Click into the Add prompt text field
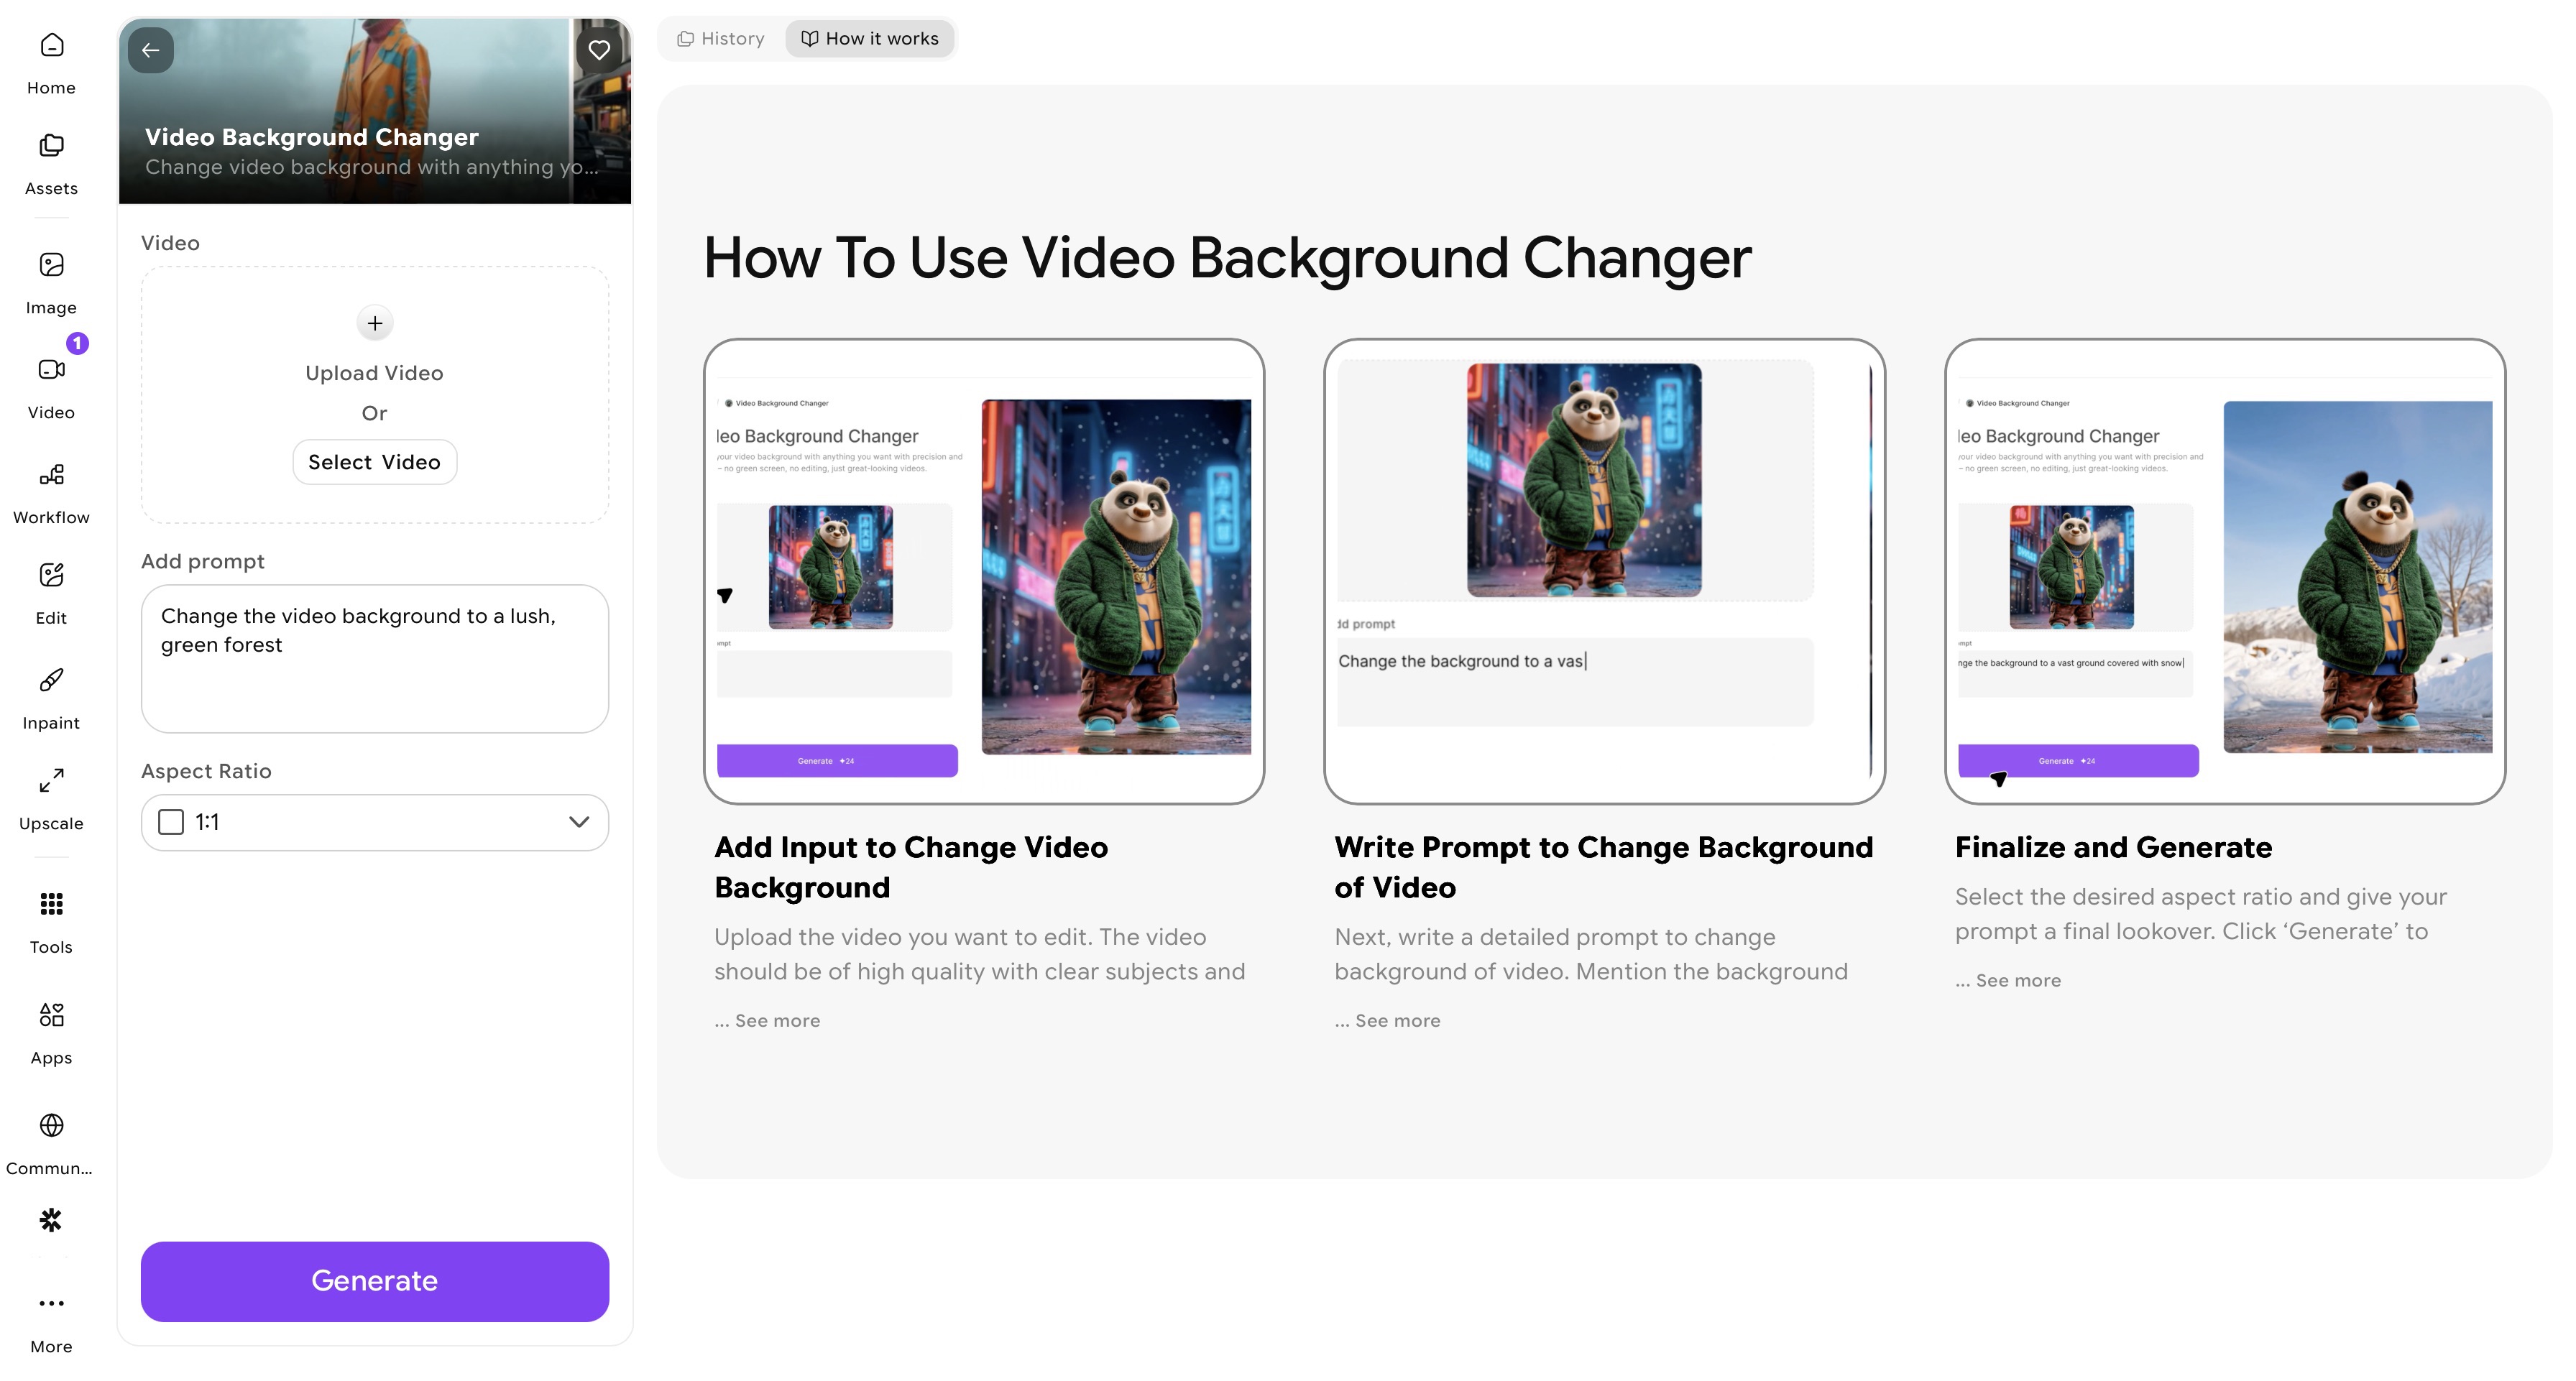Screen dimensions: 2576x1381 pos(374,660)
